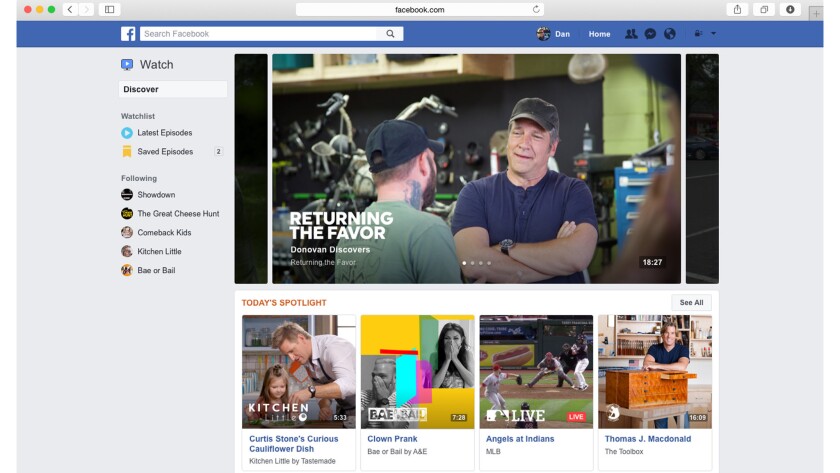Open Curtis Stone's Curious Cauliflower Dish title

294,444
